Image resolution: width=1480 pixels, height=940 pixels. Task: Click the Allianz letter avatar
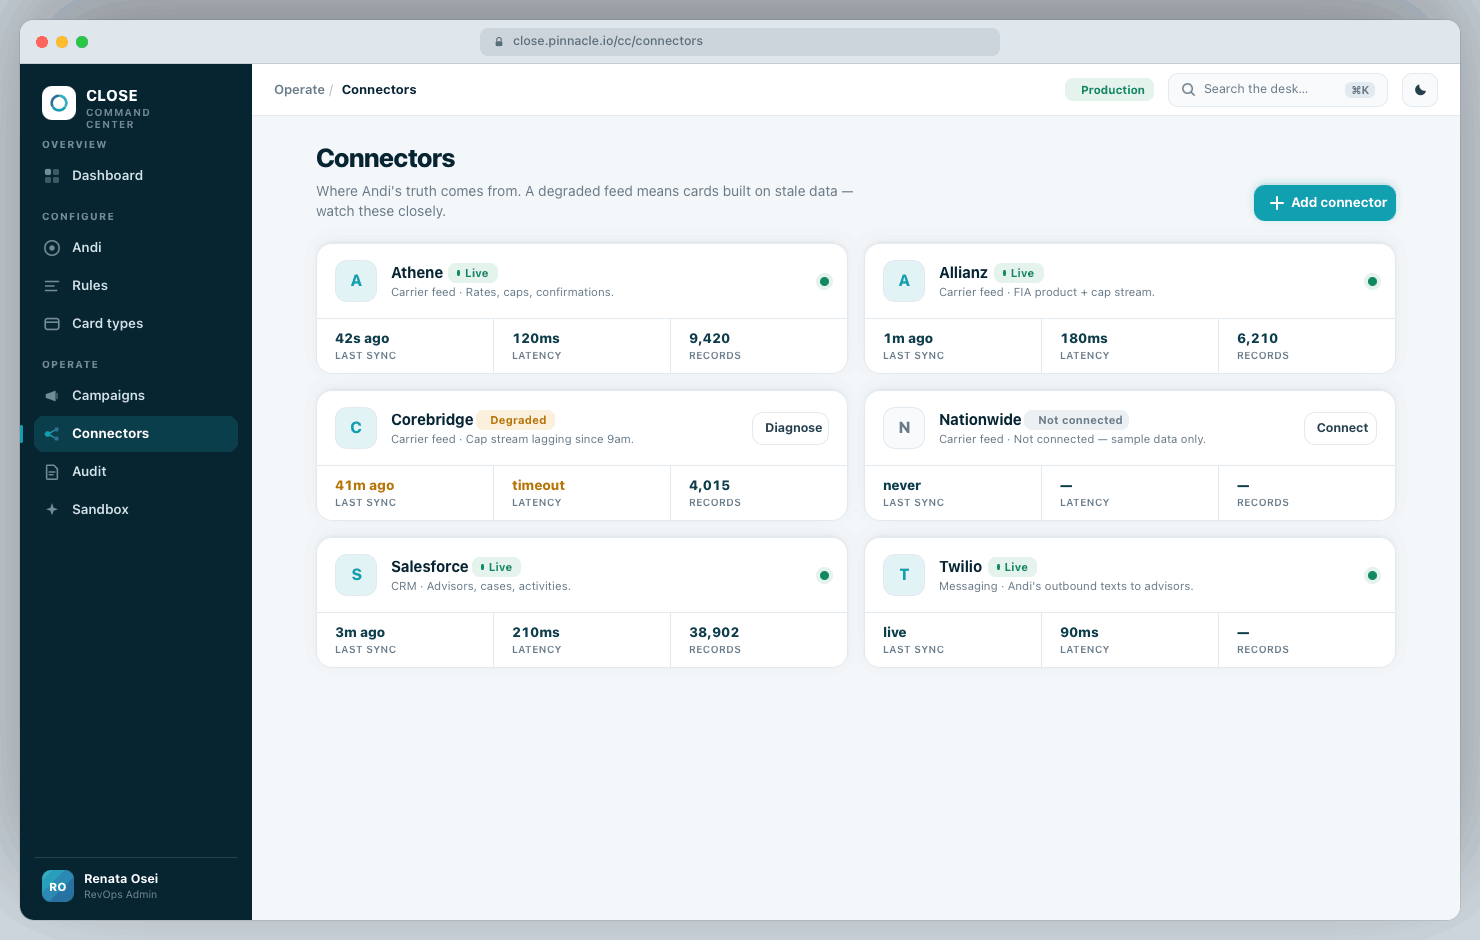click(904, 281)
